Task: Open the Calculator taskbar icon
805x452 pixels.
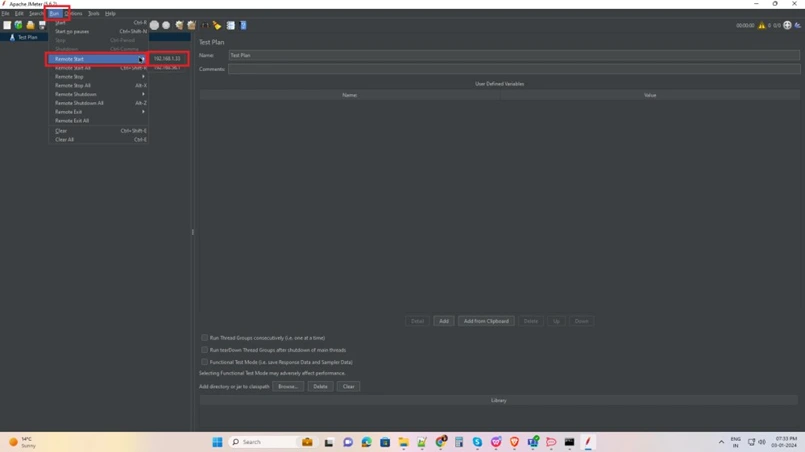Action: click(459, 442)
